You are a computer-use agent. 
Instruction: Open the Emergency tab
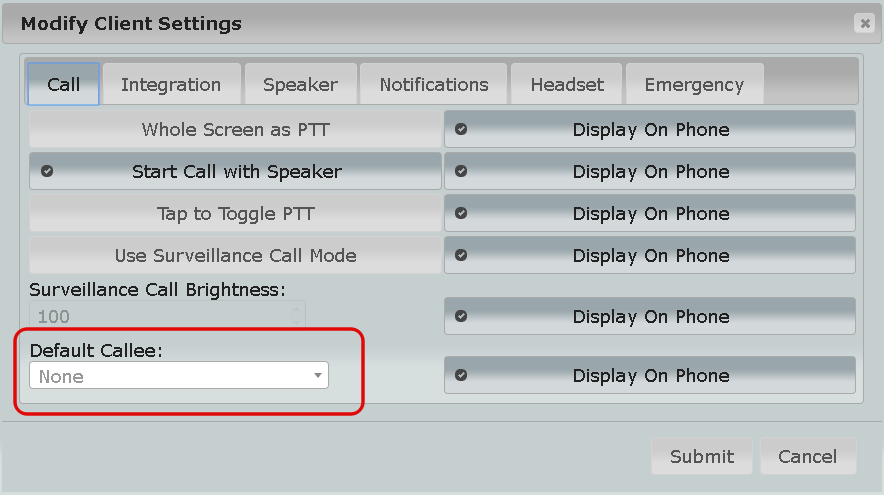[694, 85]
